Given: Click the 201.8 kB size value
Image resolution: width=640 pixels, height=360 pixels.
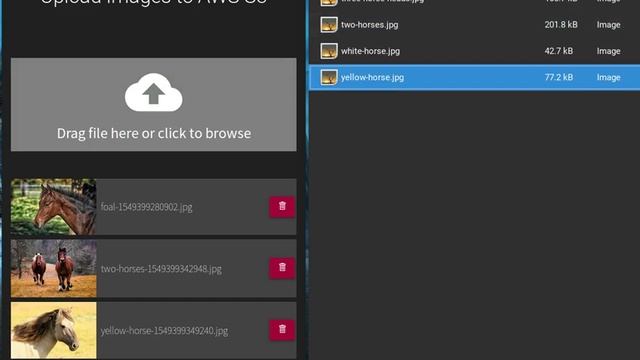Looking at the screenshot, I should click(561, 24).
